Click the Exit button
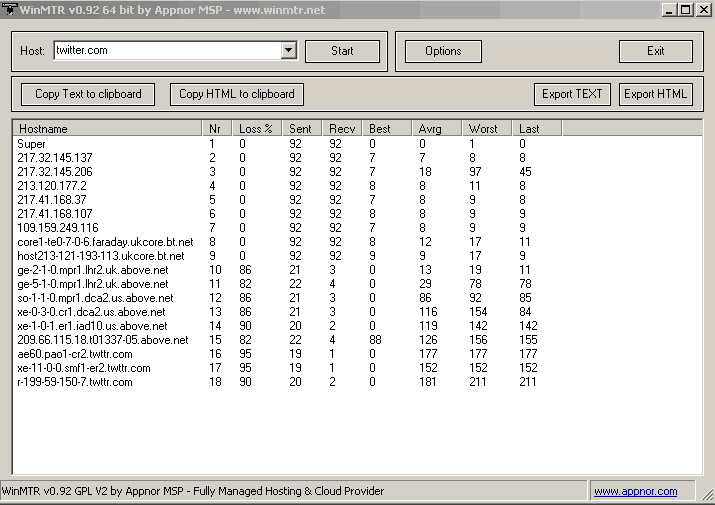 coord(655,51)
